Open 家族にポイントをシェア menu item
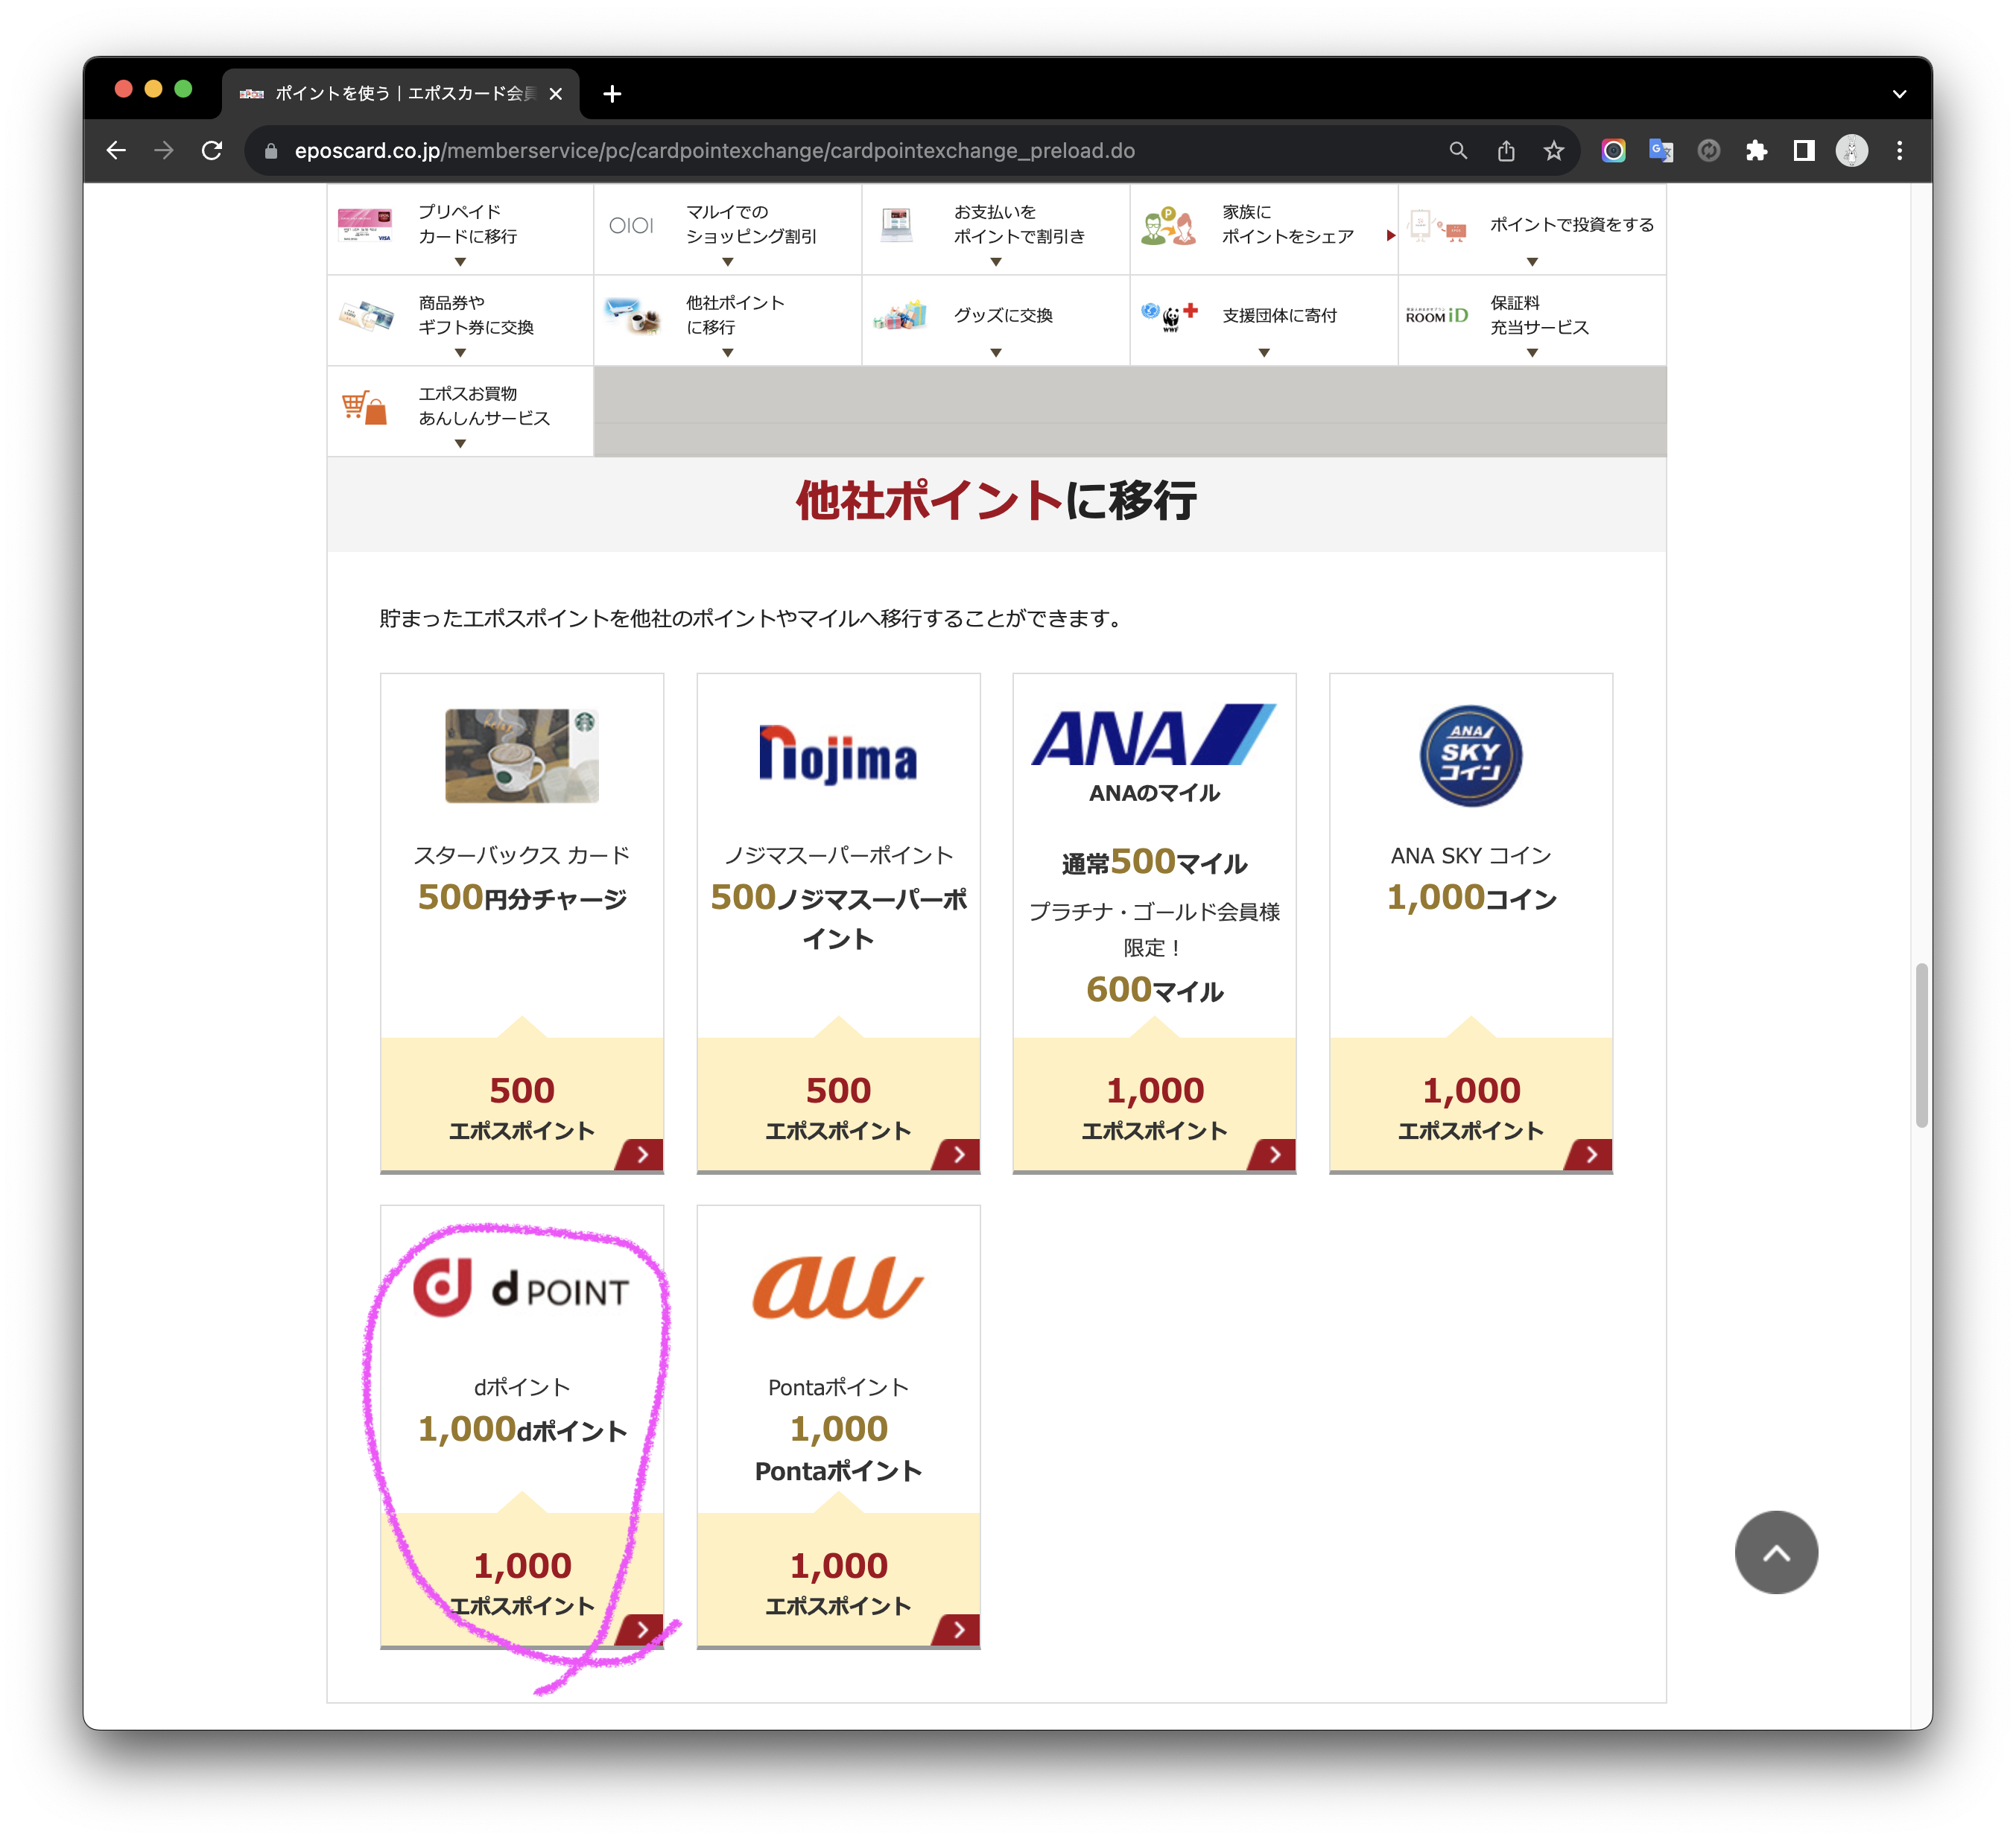The width and height of the screenshot is (2016, 1840). tap(1264, 229)
